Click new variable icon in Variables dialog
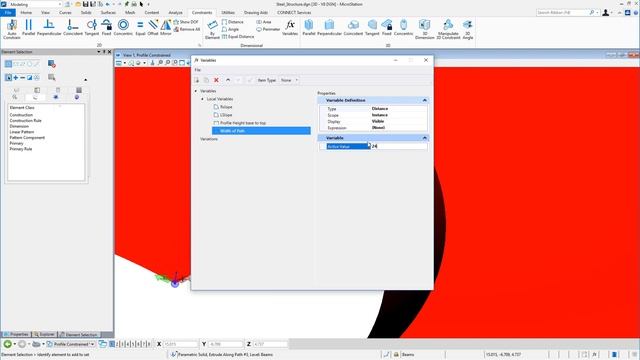This screenshot has width=640, height=360. click(x=197, y=80)
